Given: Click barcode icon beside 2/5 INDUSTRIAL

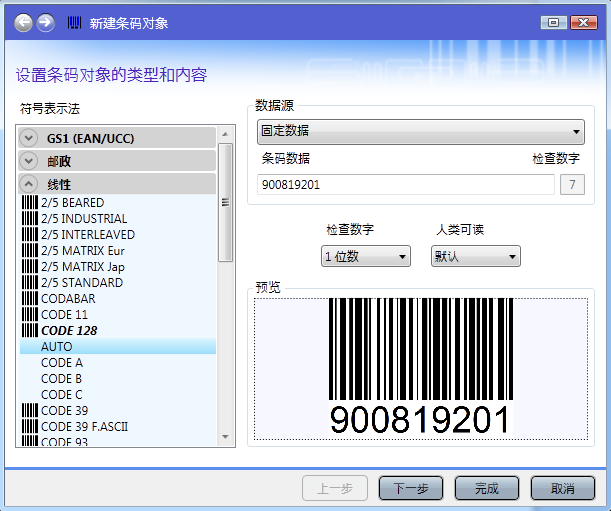Looking at the screenshot, I should click(x=30, y=219).
